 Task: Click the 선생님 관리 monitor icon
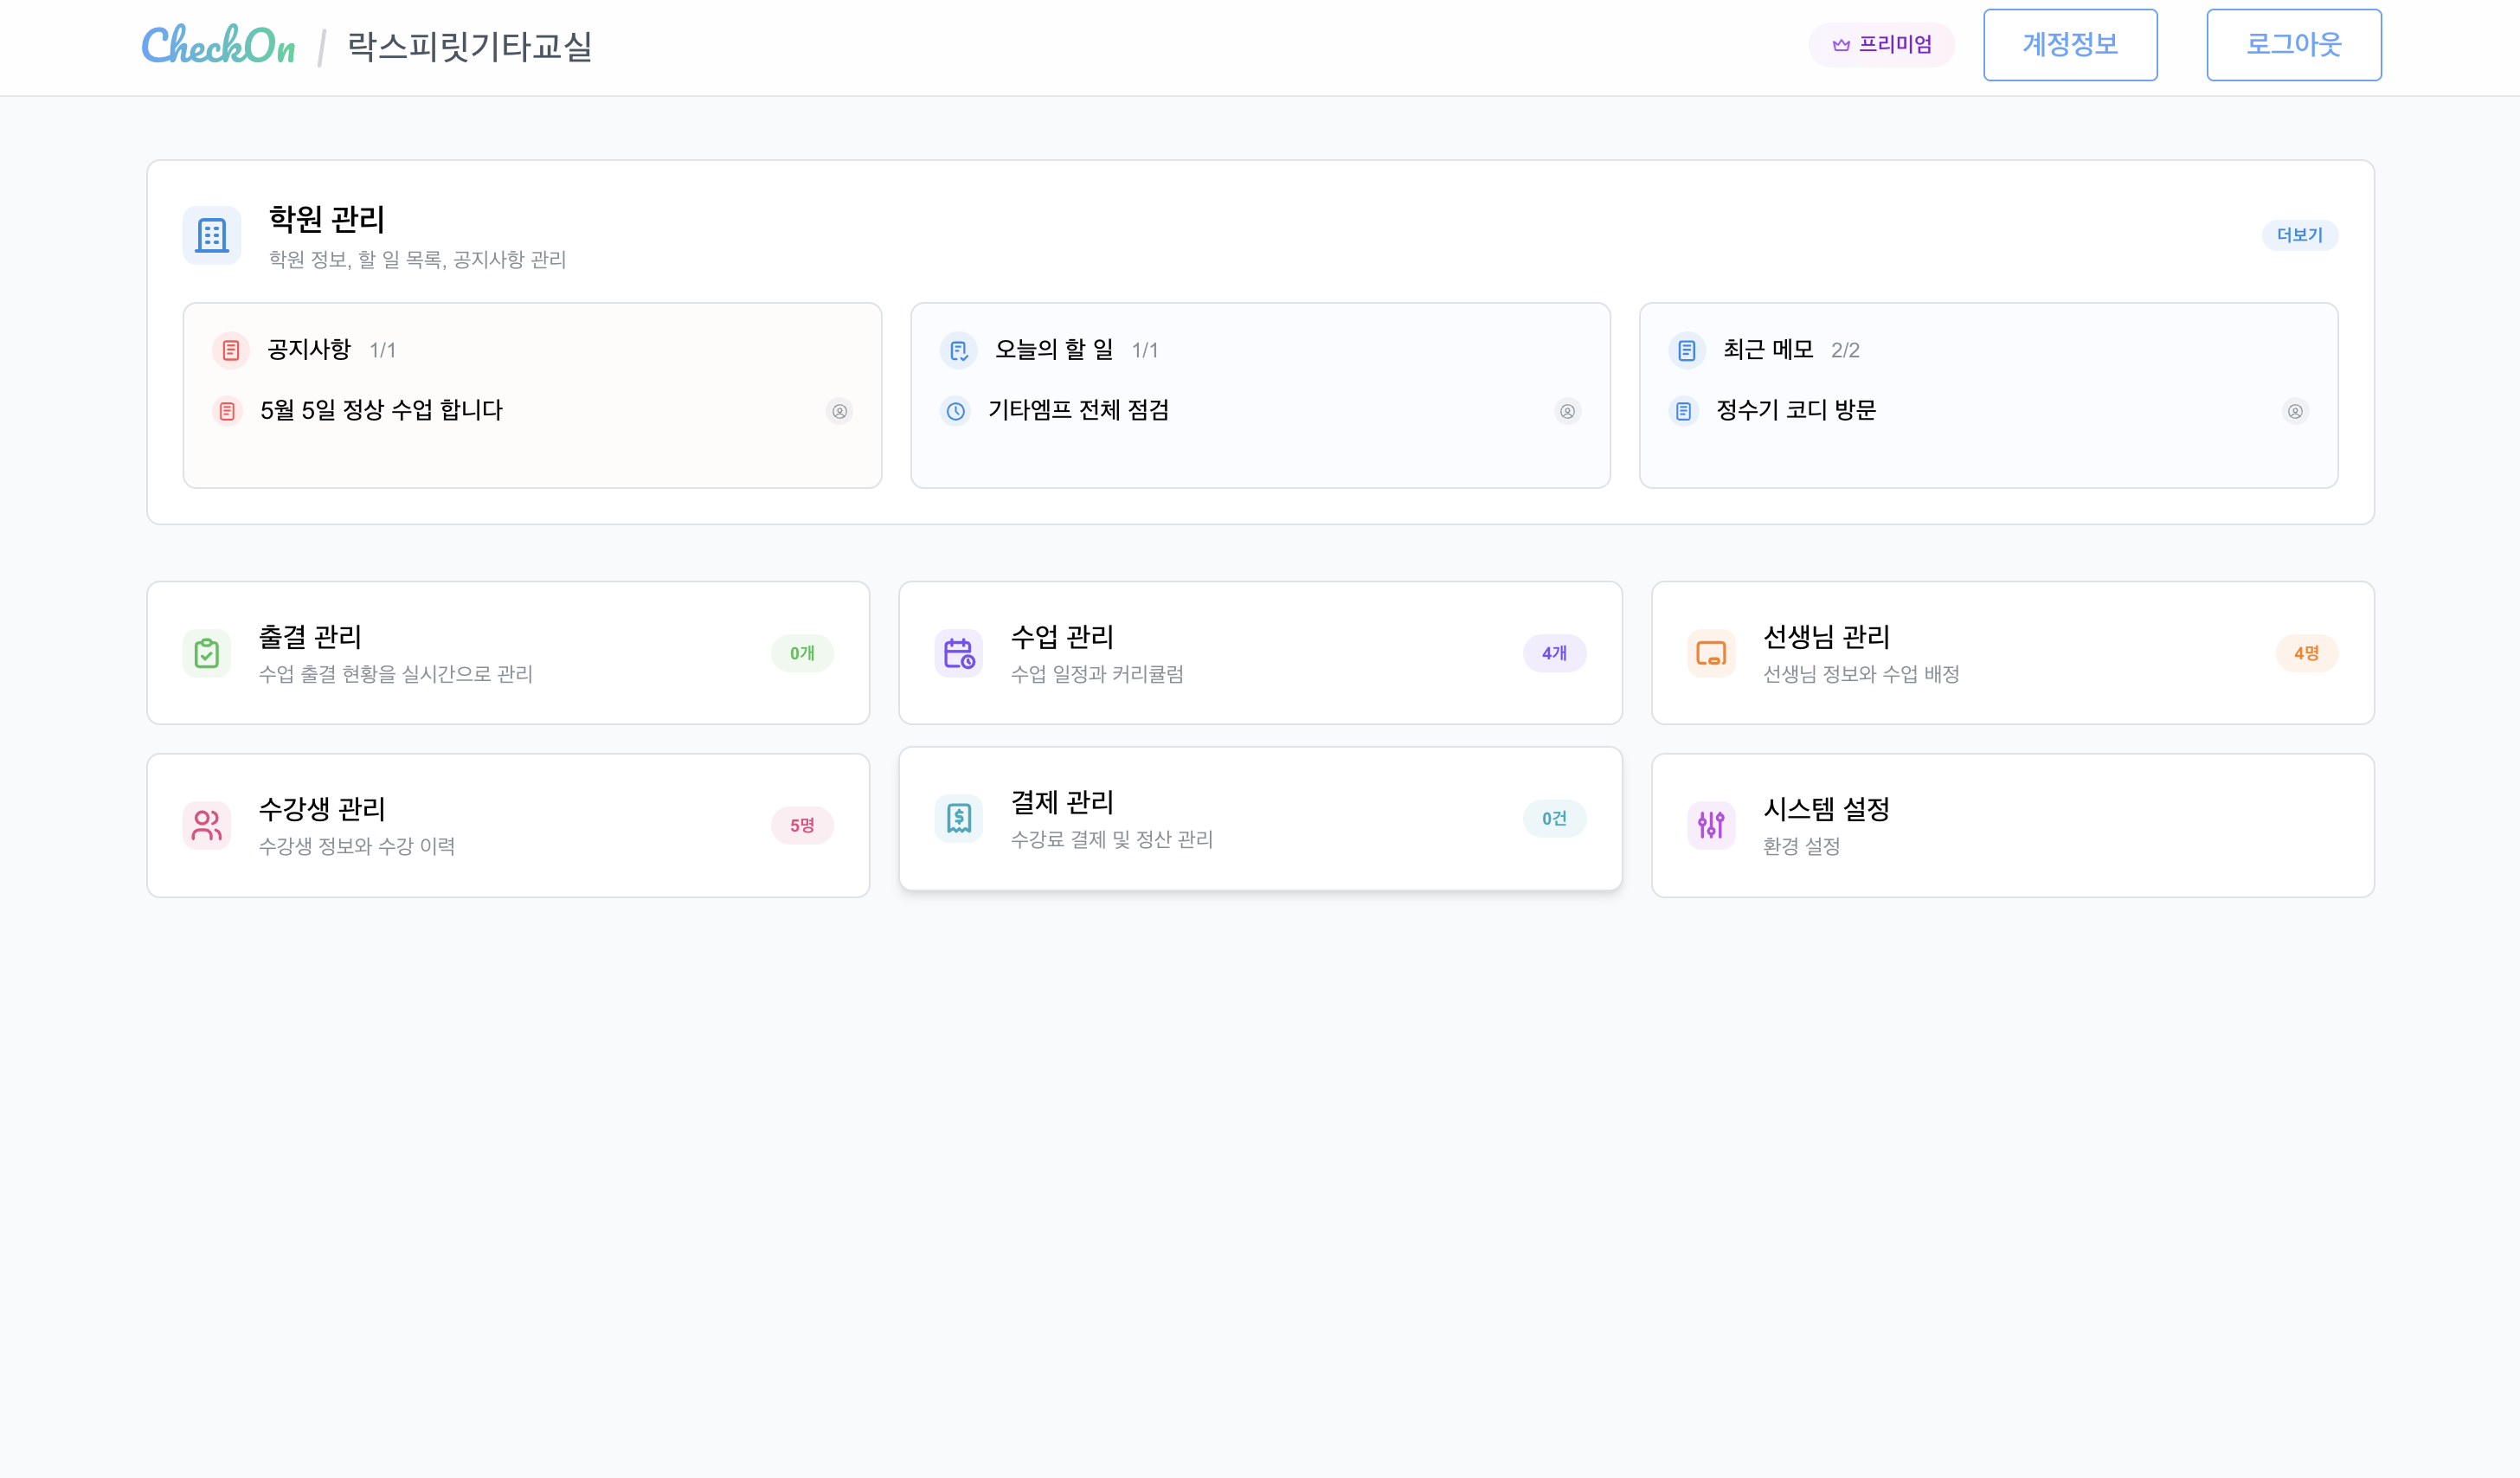pos(1712,653)
